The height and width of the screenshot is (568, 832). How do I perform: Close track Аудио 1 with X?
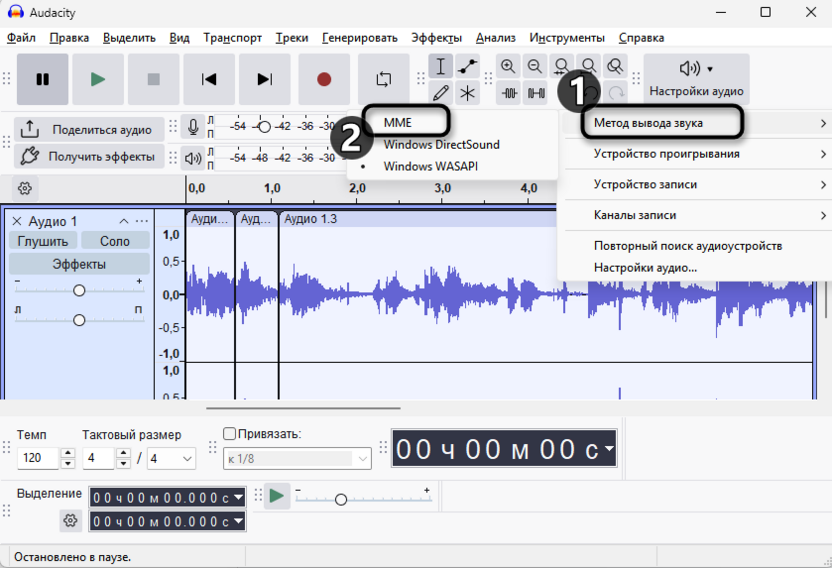tap(17, 221)
